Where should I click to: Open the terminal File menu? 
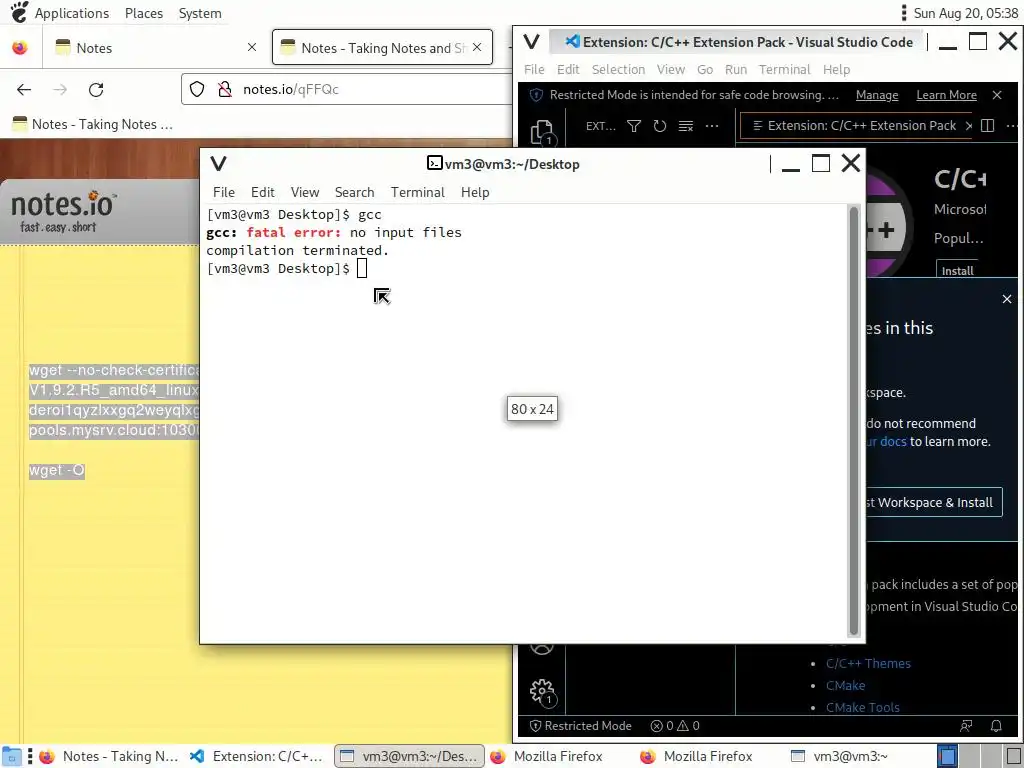coord(223,192)
